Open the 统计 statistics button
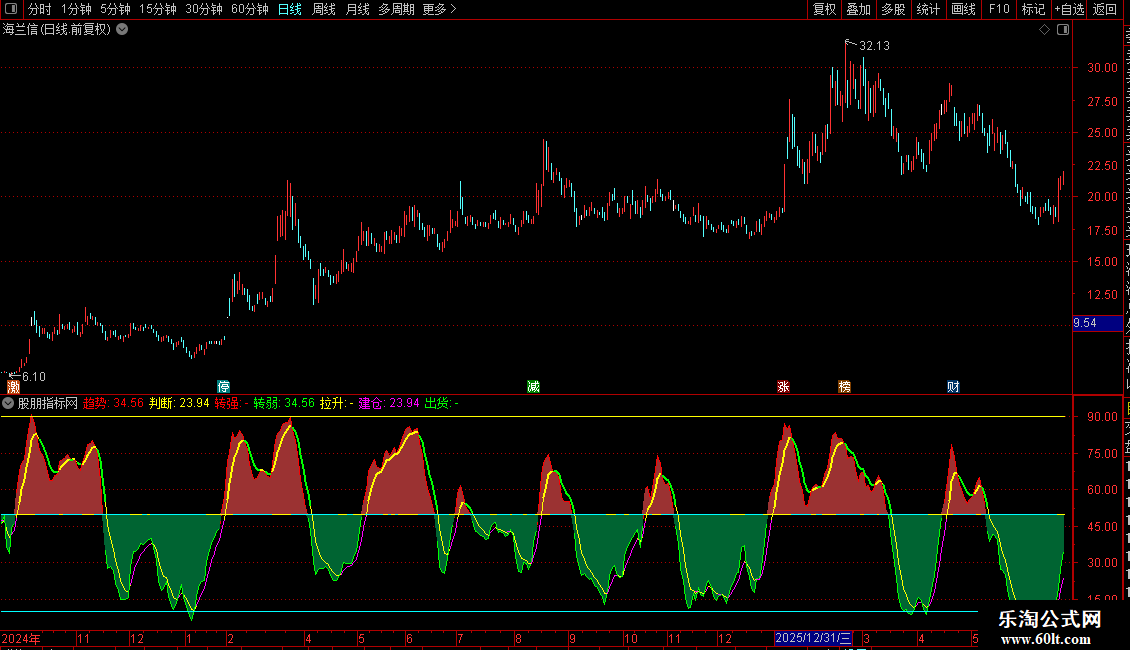Image resolution: width=1130 pixels, height=650 pixels. click(928, 9)
